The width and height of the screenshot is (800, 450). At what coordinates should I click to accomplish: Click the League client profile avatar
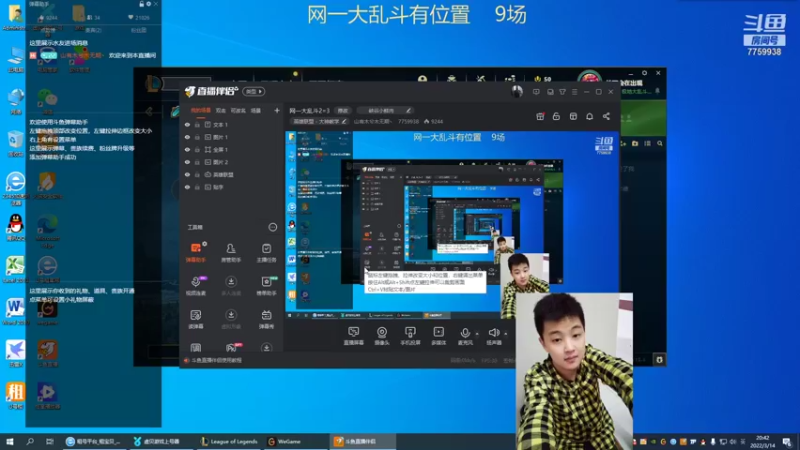coord(589,78)
